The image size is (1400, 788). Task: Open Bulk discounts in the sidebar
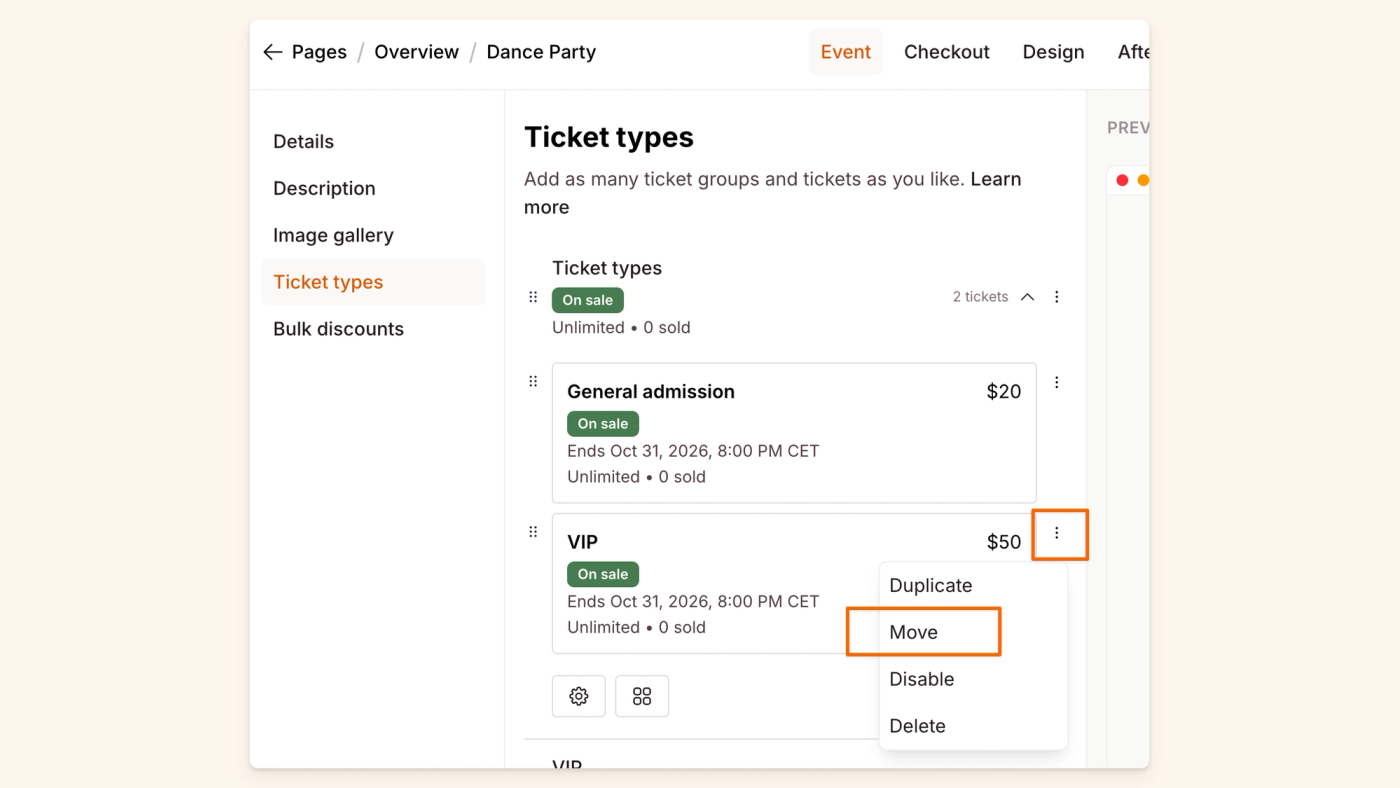point(338,329)
